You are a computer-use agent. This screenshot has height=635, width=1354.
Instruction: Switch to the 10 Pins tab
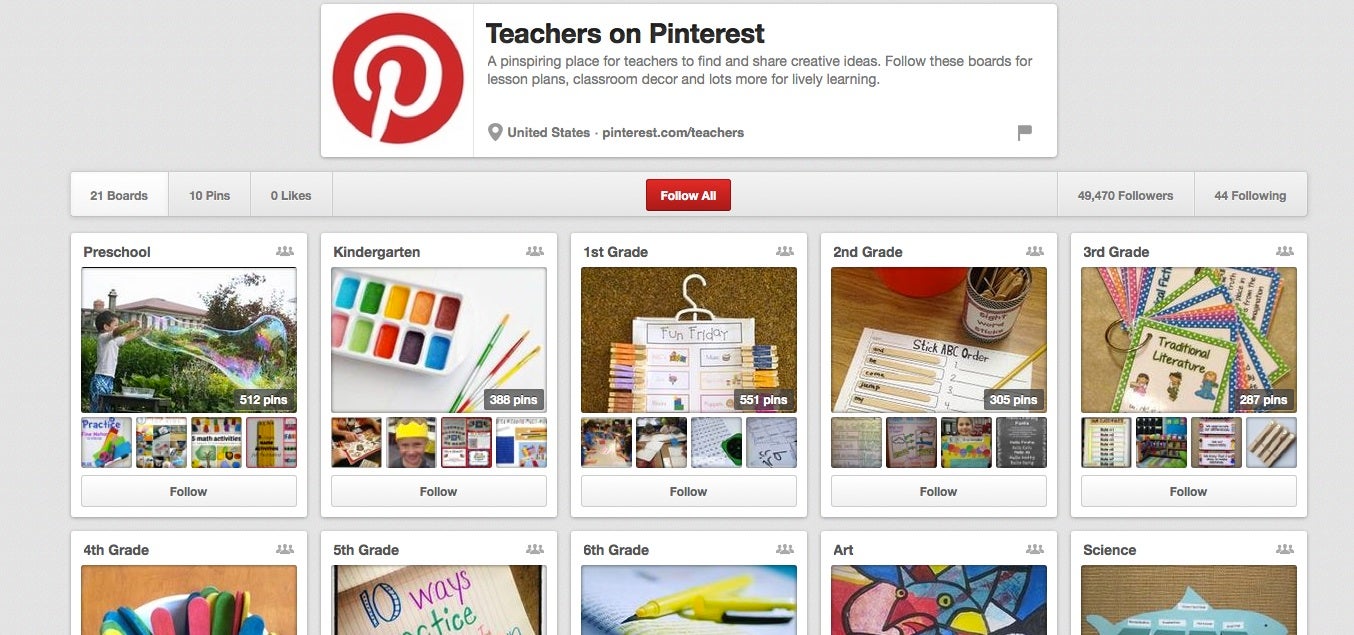pos(209,195)
